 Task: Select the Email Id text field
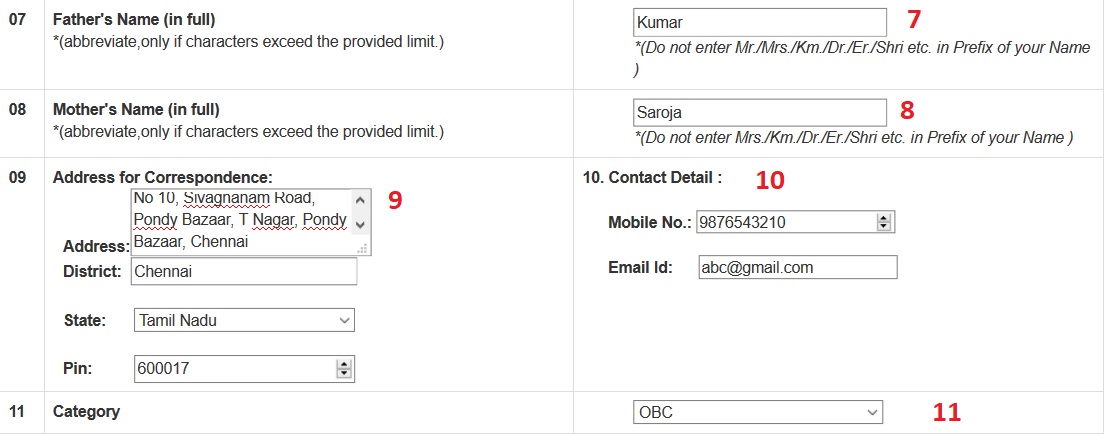[x=797, y=268]
